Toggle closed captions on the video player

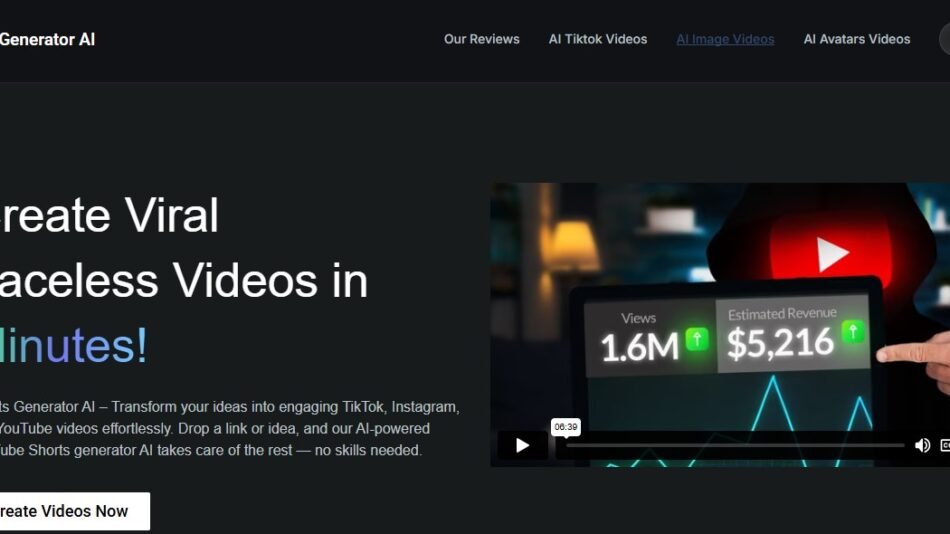tap(945, 445)
